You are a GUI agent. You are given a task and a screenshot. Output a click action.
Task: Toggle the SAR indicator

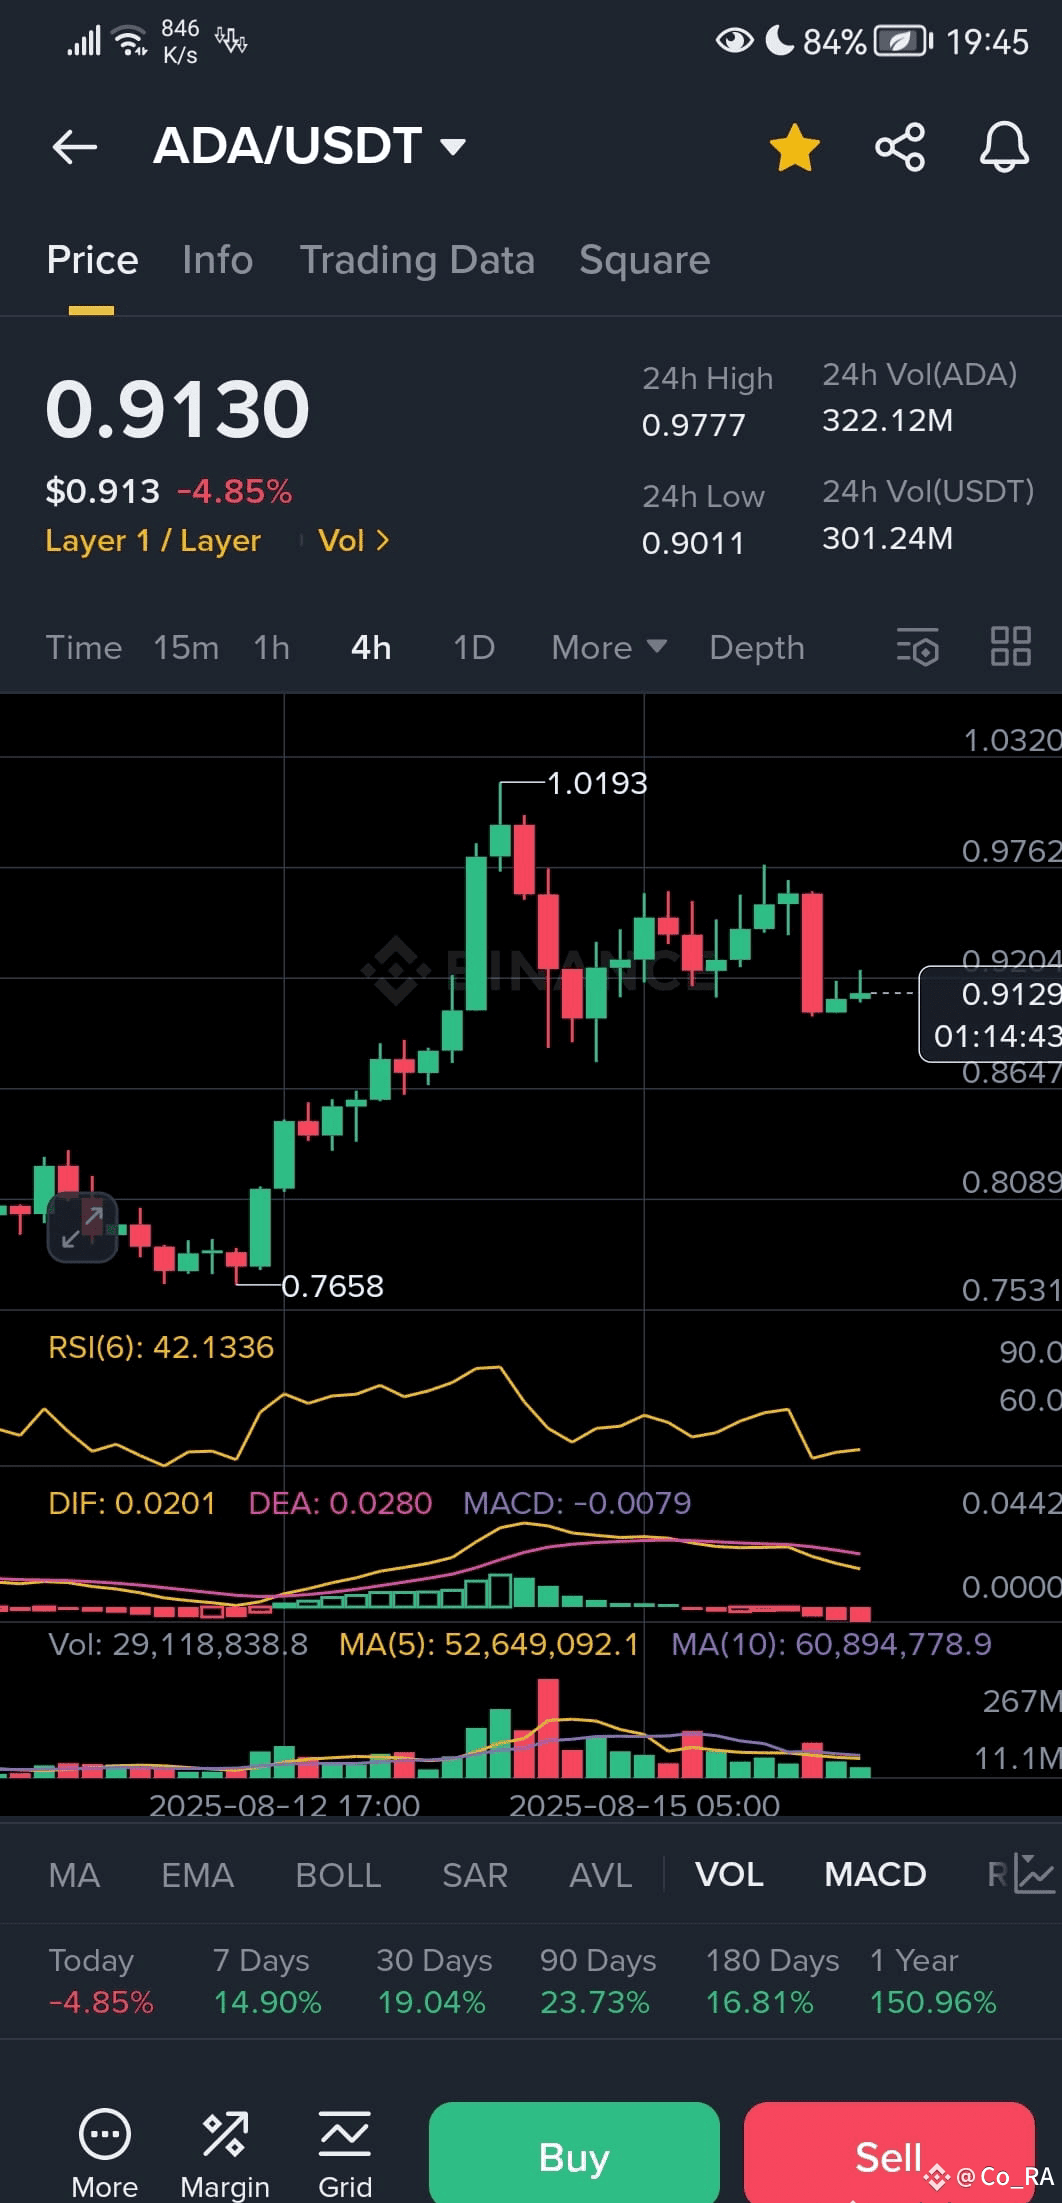[475, 1875]
